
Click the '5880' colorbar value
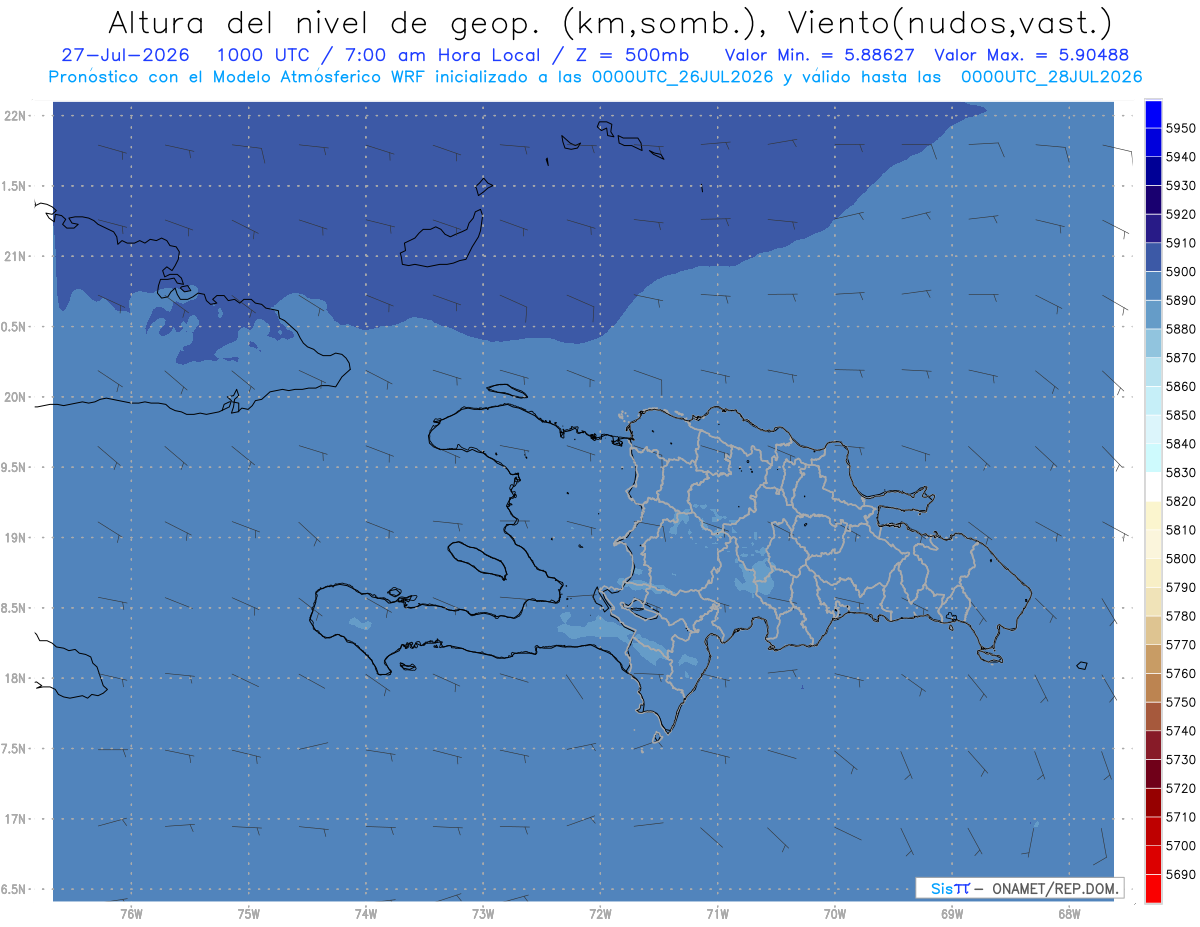[1180, 329]
